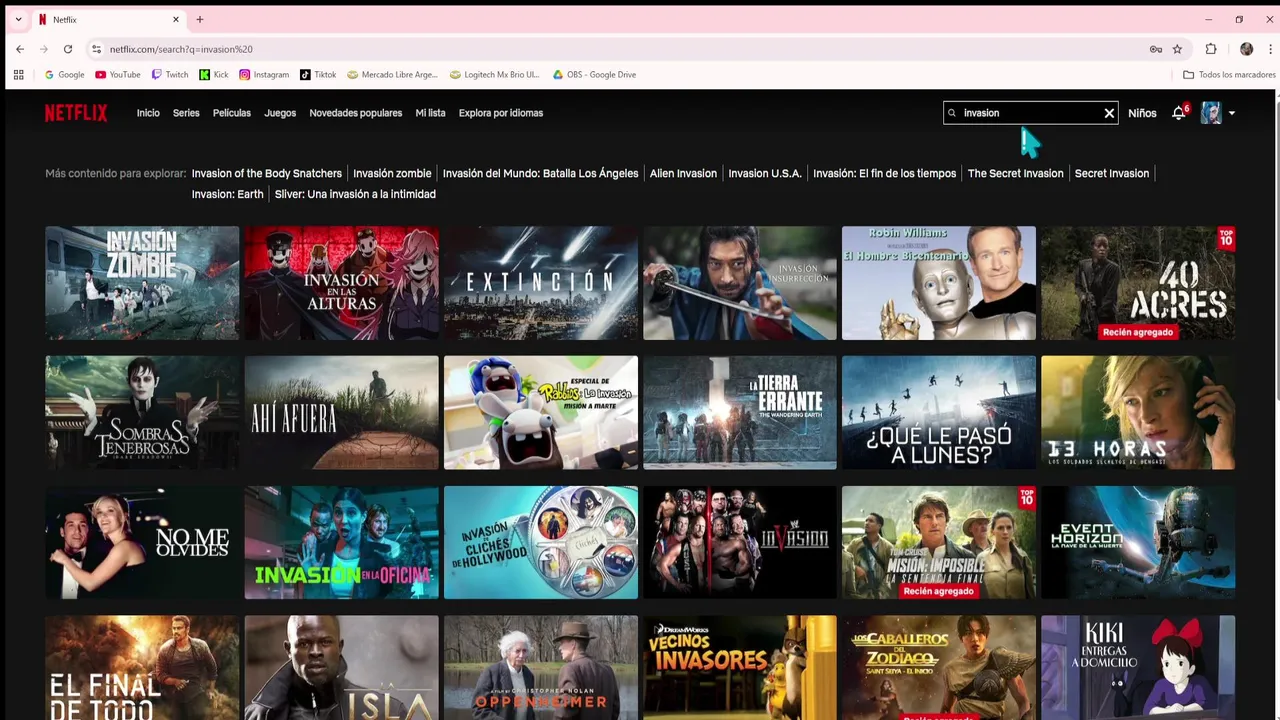Click the Netflix logo
Viewport: 1280px width, 720px height.
coord(76,113)
